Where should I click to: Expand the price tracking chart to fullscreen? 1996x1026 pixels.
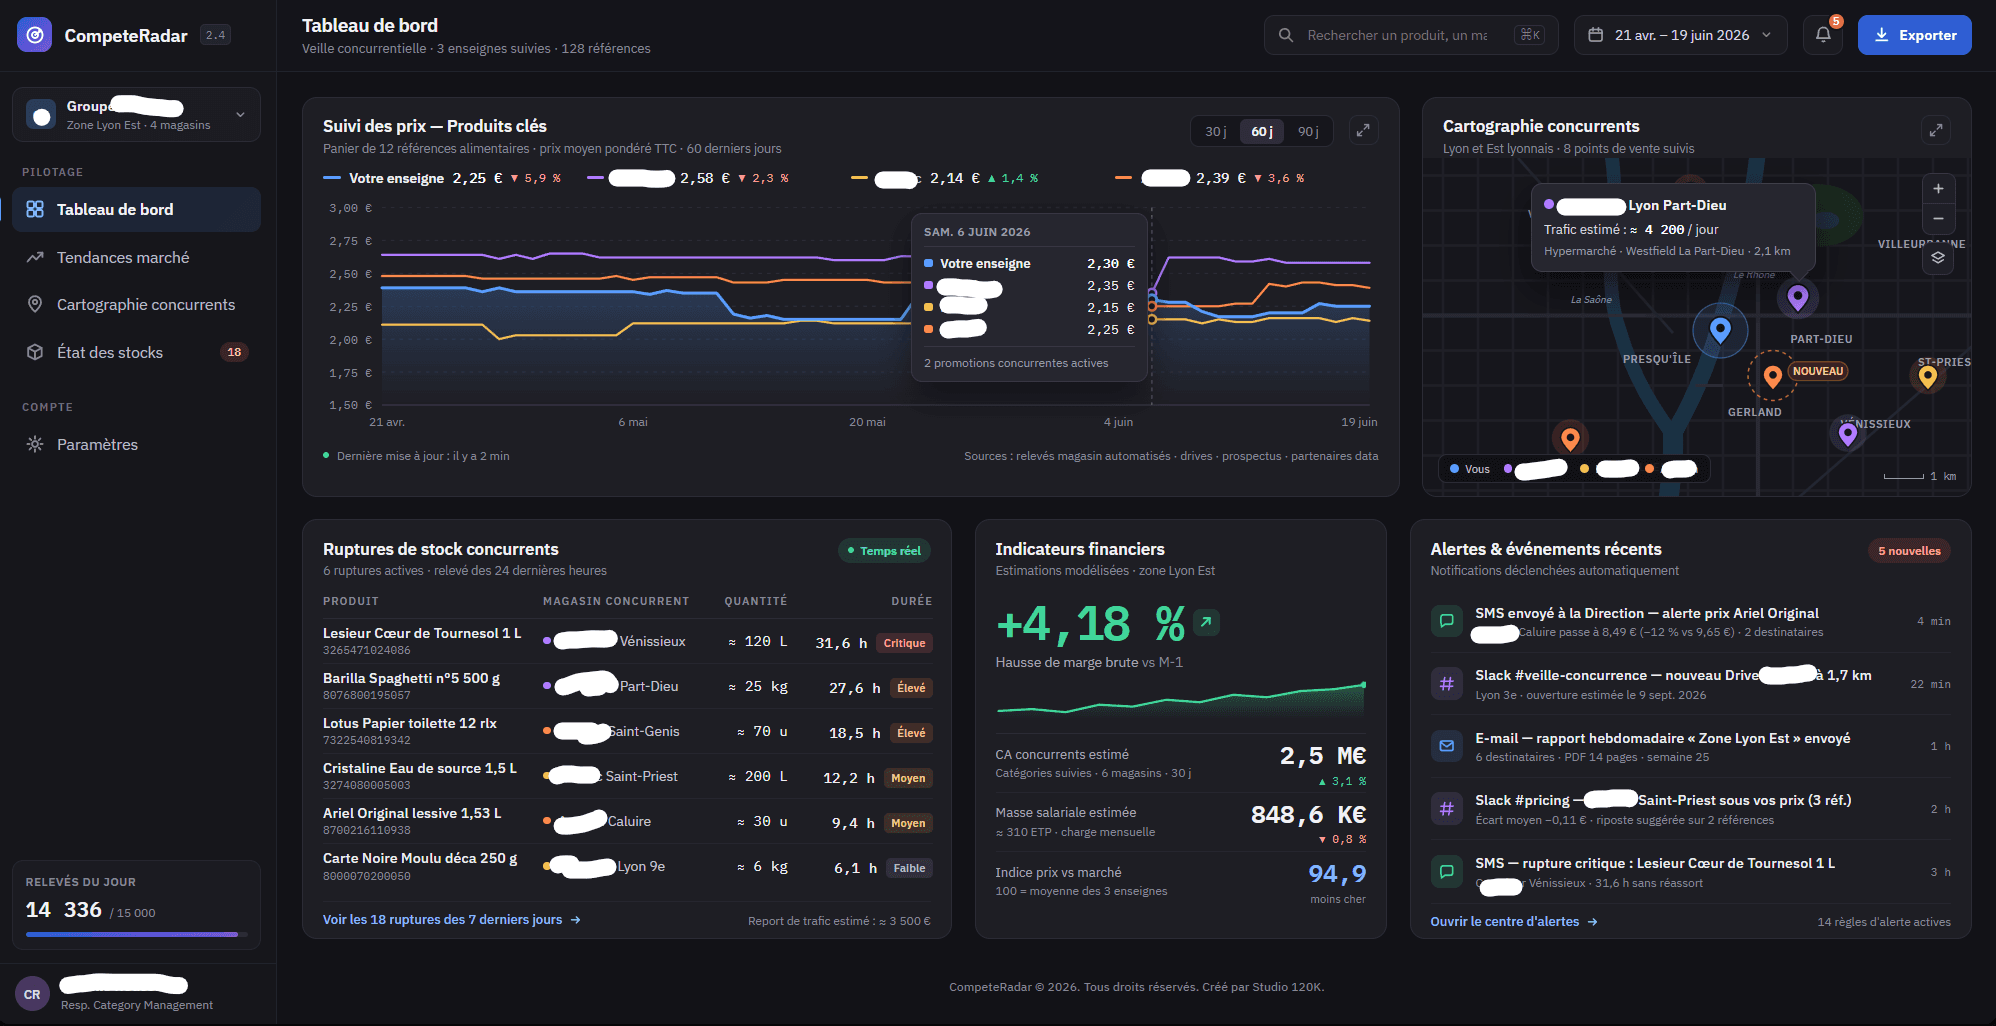click(1363, 131)
